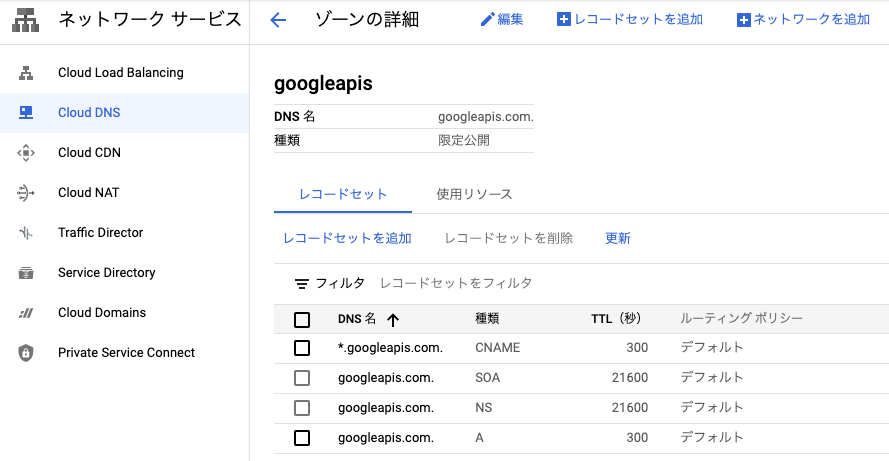This screenshot has width=889, height=461.
Task: Click the DNS 名 column header
Action: 357,319
